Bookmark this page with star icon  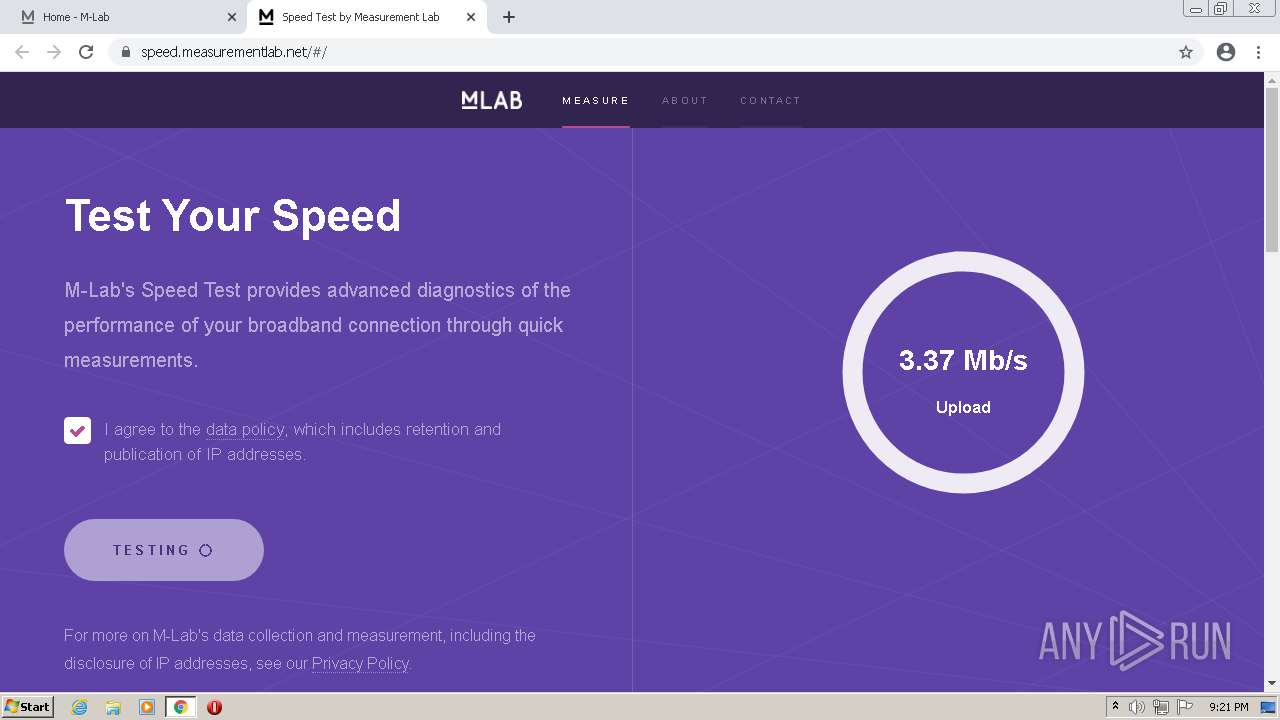coord(1186,52)
